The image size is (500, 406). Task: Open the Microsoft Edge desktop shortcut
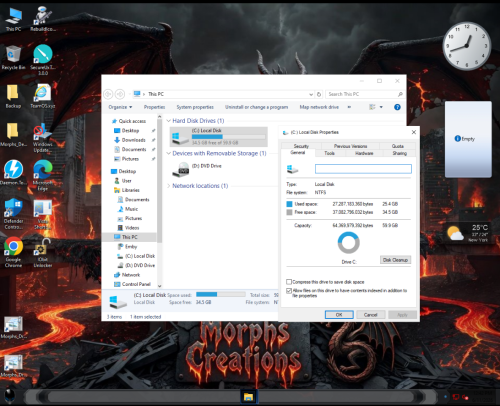(43, 169)
